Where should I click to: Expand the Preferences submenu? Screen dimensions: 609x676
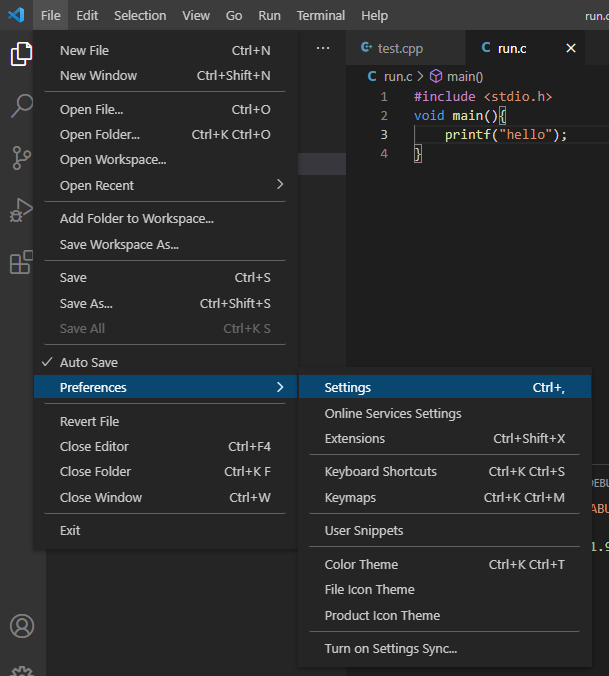166,387
